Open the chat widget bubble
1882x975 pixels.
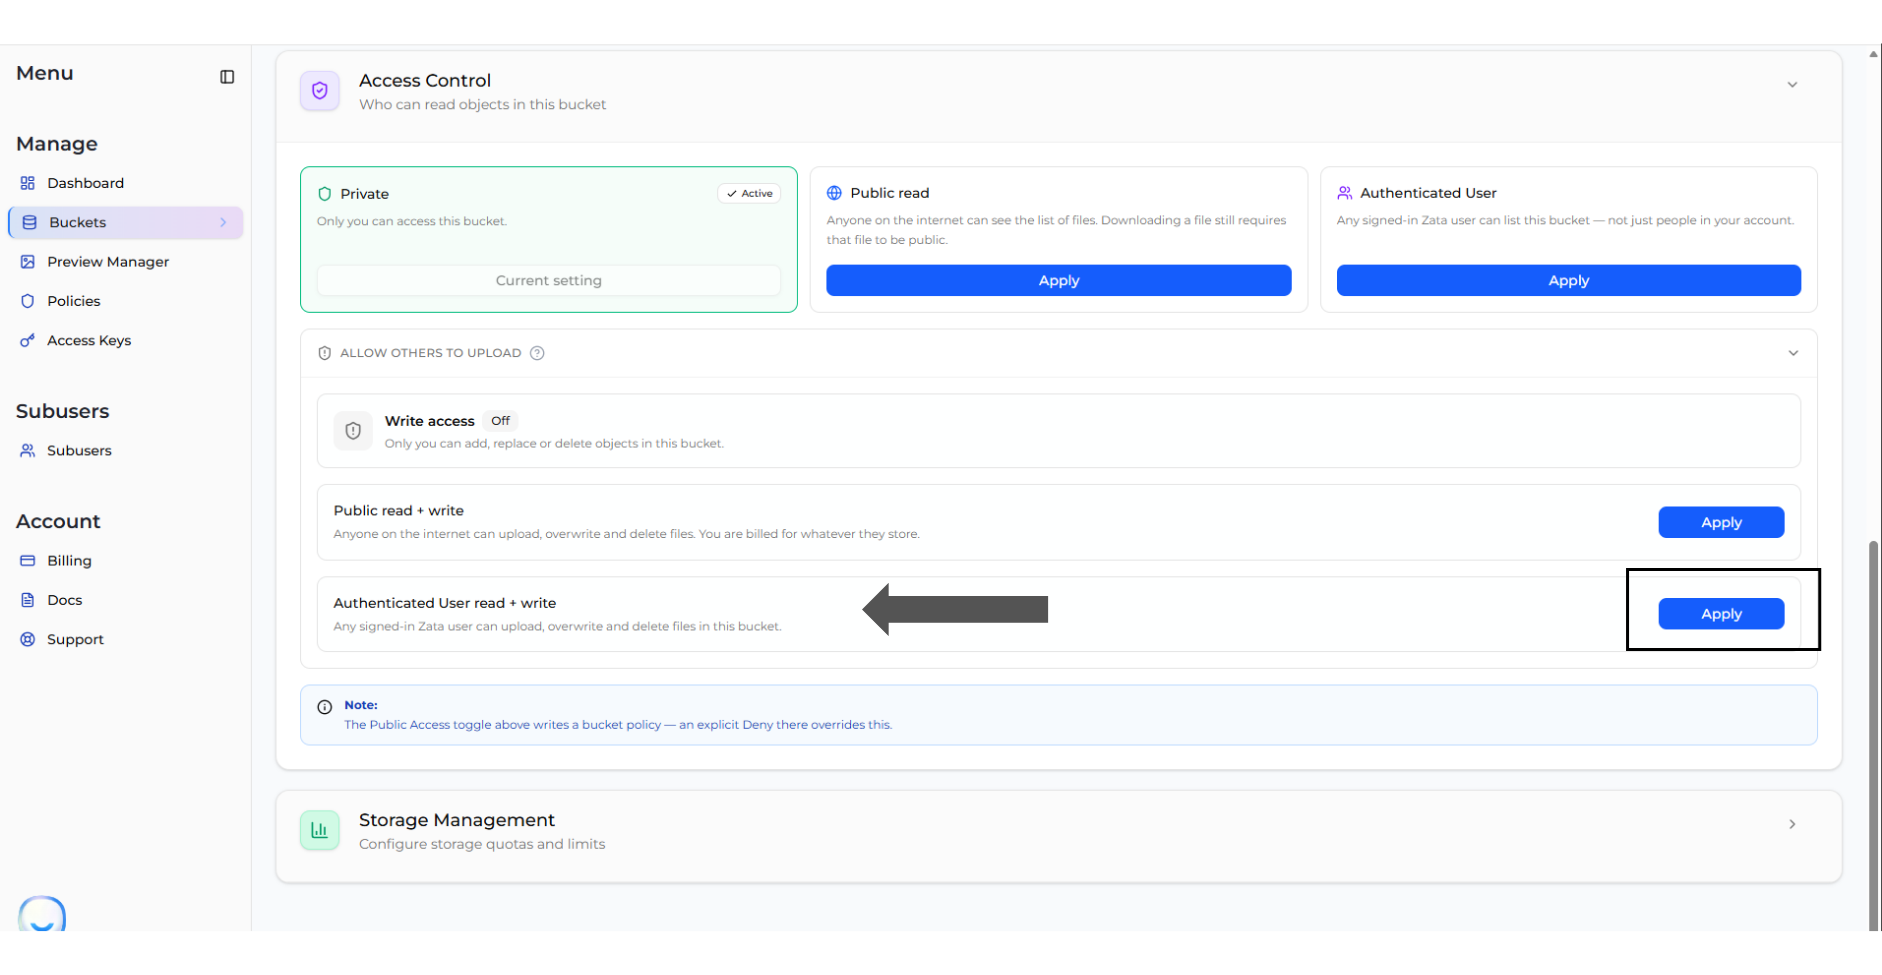click(42, 914)
